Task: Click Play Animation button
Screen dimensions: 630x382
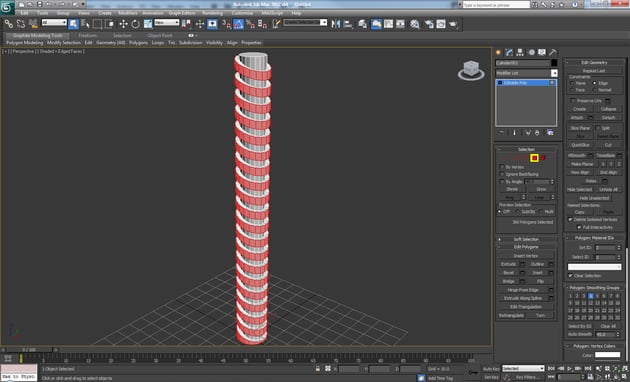Action: [569, 368]
